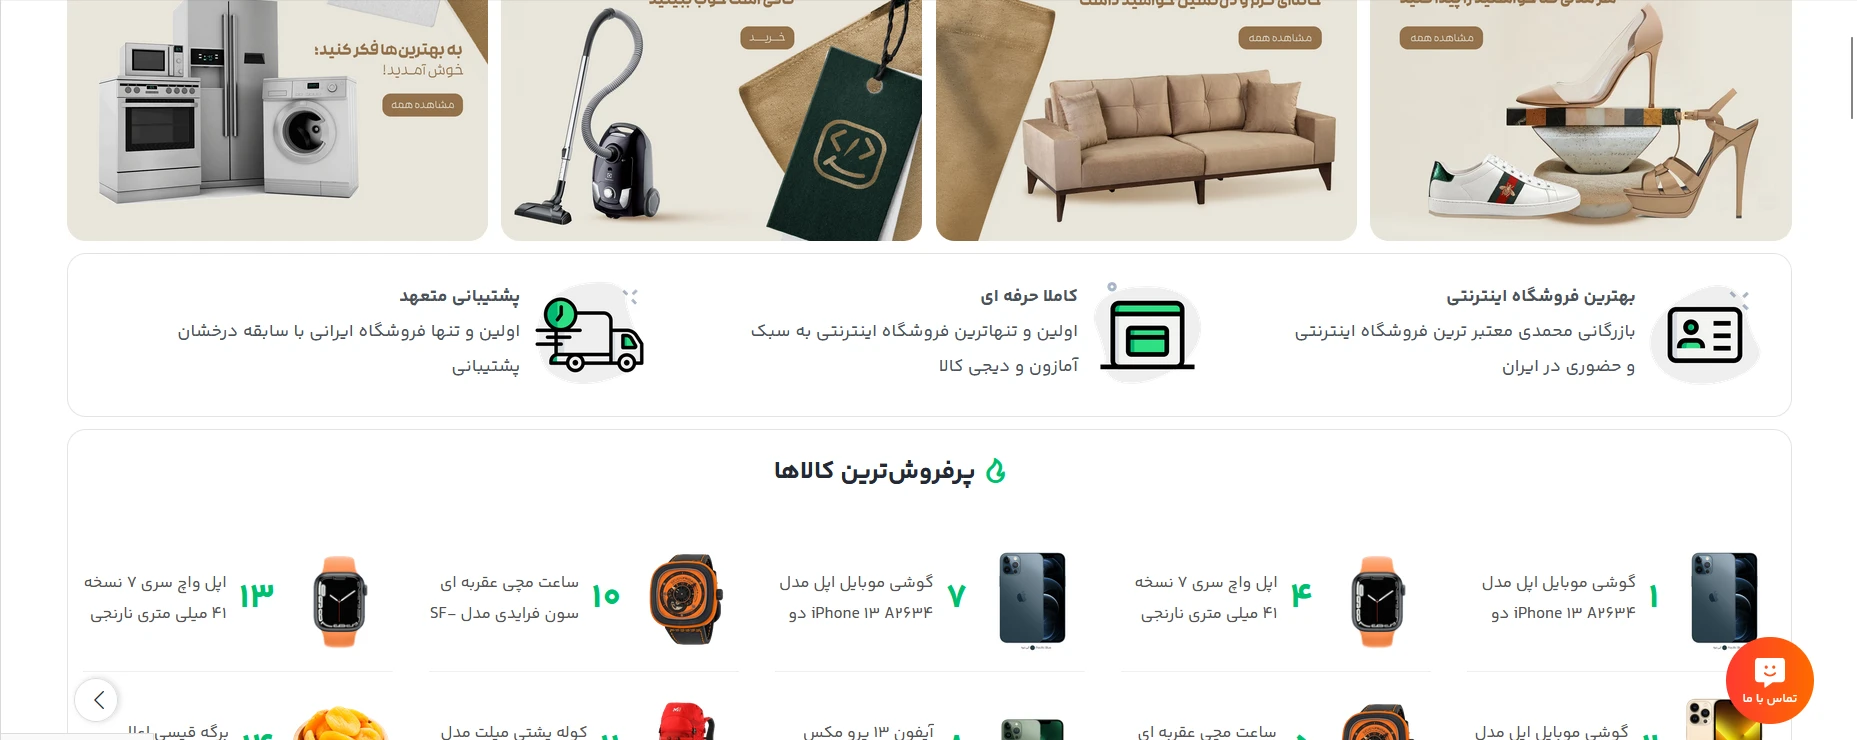Click rank 10 scorpion wristwatch title link
Viewport: 1857px width, 740px height.
(x=504, y=597)
